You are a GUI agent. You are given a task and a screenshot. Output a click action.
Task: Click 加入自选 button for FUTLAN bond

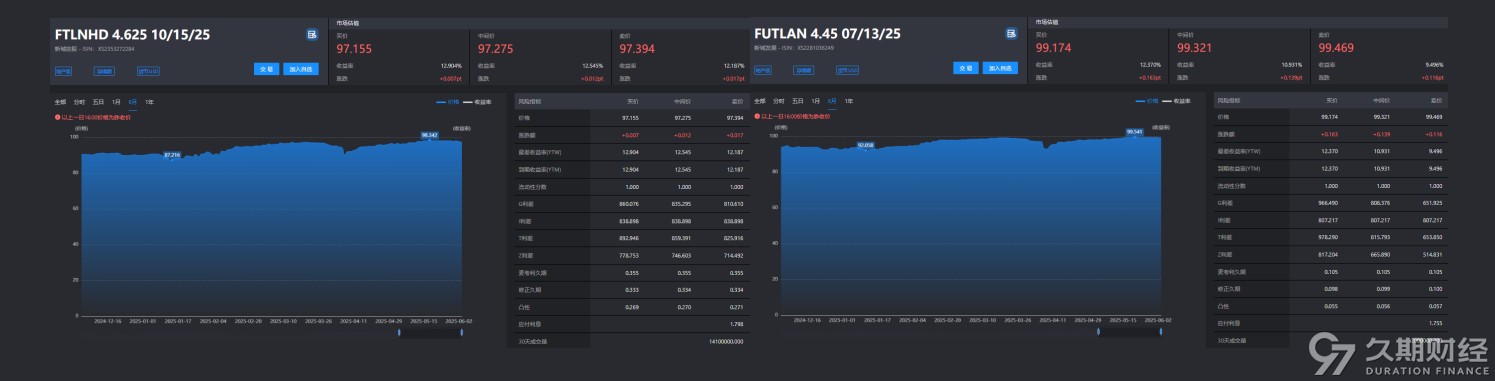(999, 69)
